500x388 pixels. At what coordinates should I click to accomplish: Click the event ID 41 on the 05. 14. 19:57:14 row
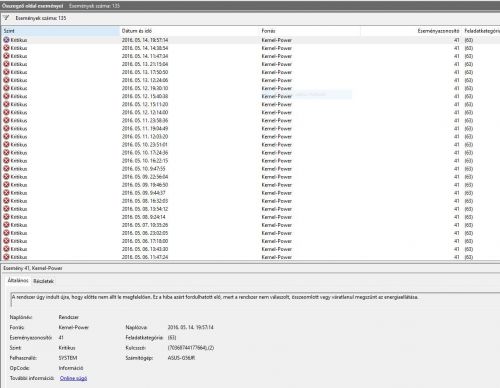456,40
